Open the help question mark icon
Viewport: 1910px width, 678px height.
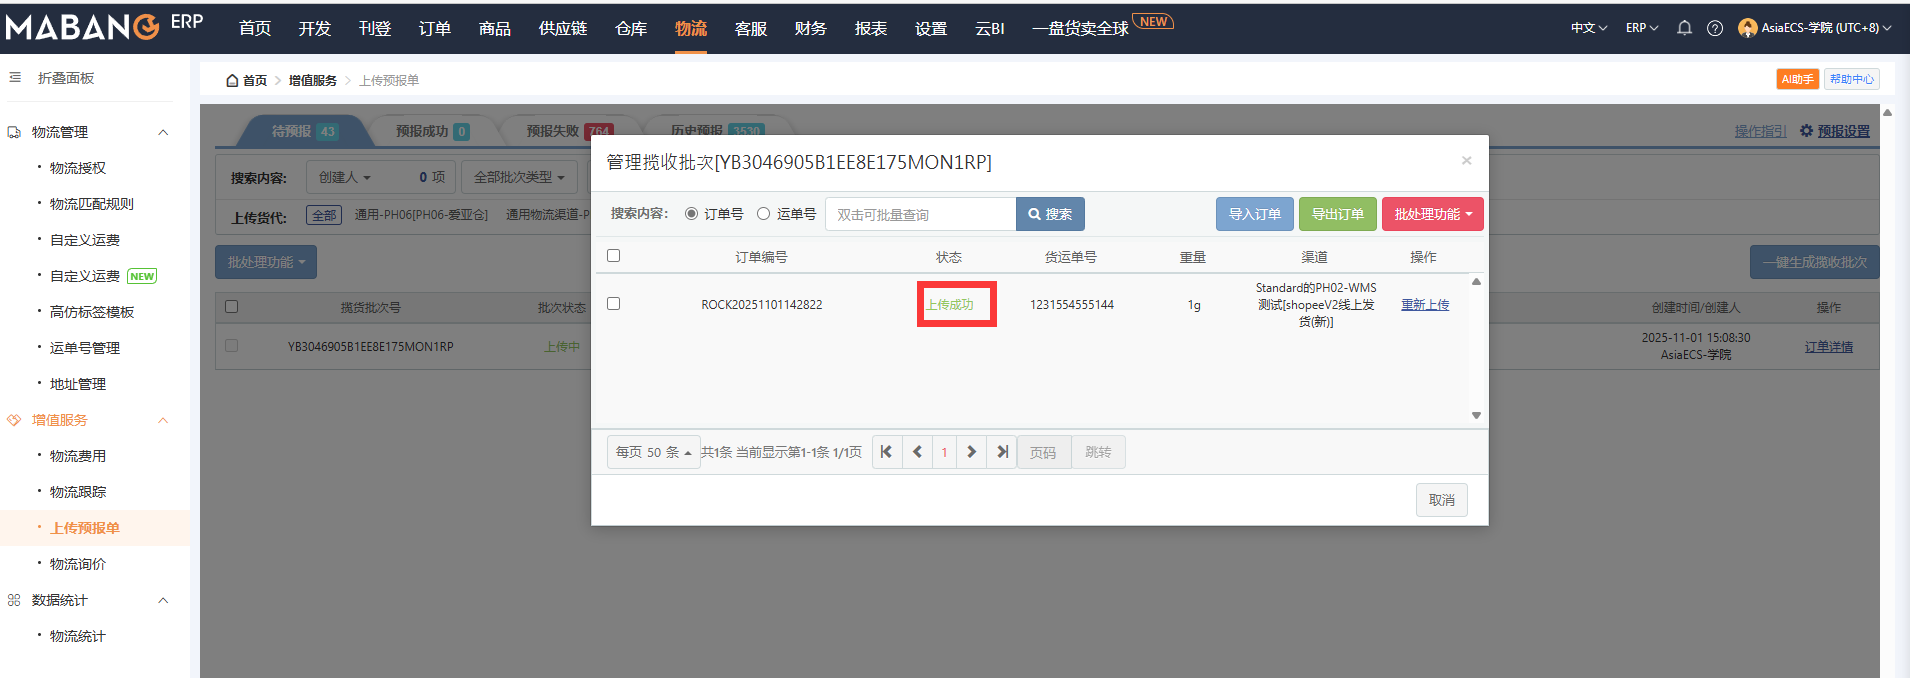coord(1715,28)
